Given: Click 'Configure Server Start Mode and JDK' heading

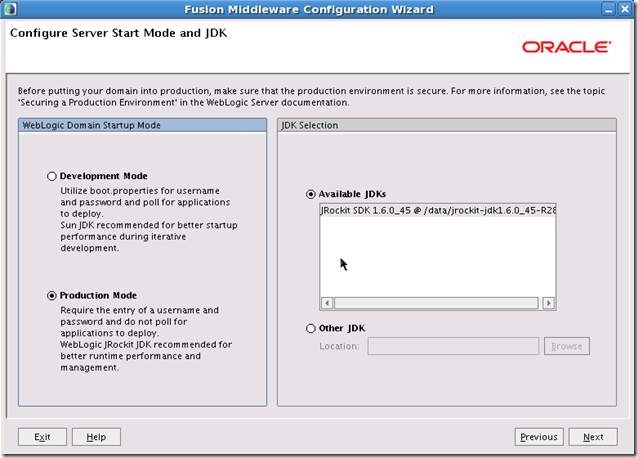Looking at the screenshot, I should (x=118, y=33).
